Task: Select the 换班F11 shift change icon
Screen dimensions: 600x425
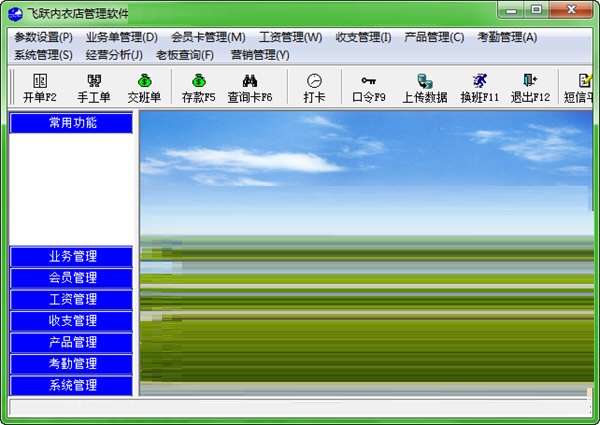Action: click(x=479, y=88)
